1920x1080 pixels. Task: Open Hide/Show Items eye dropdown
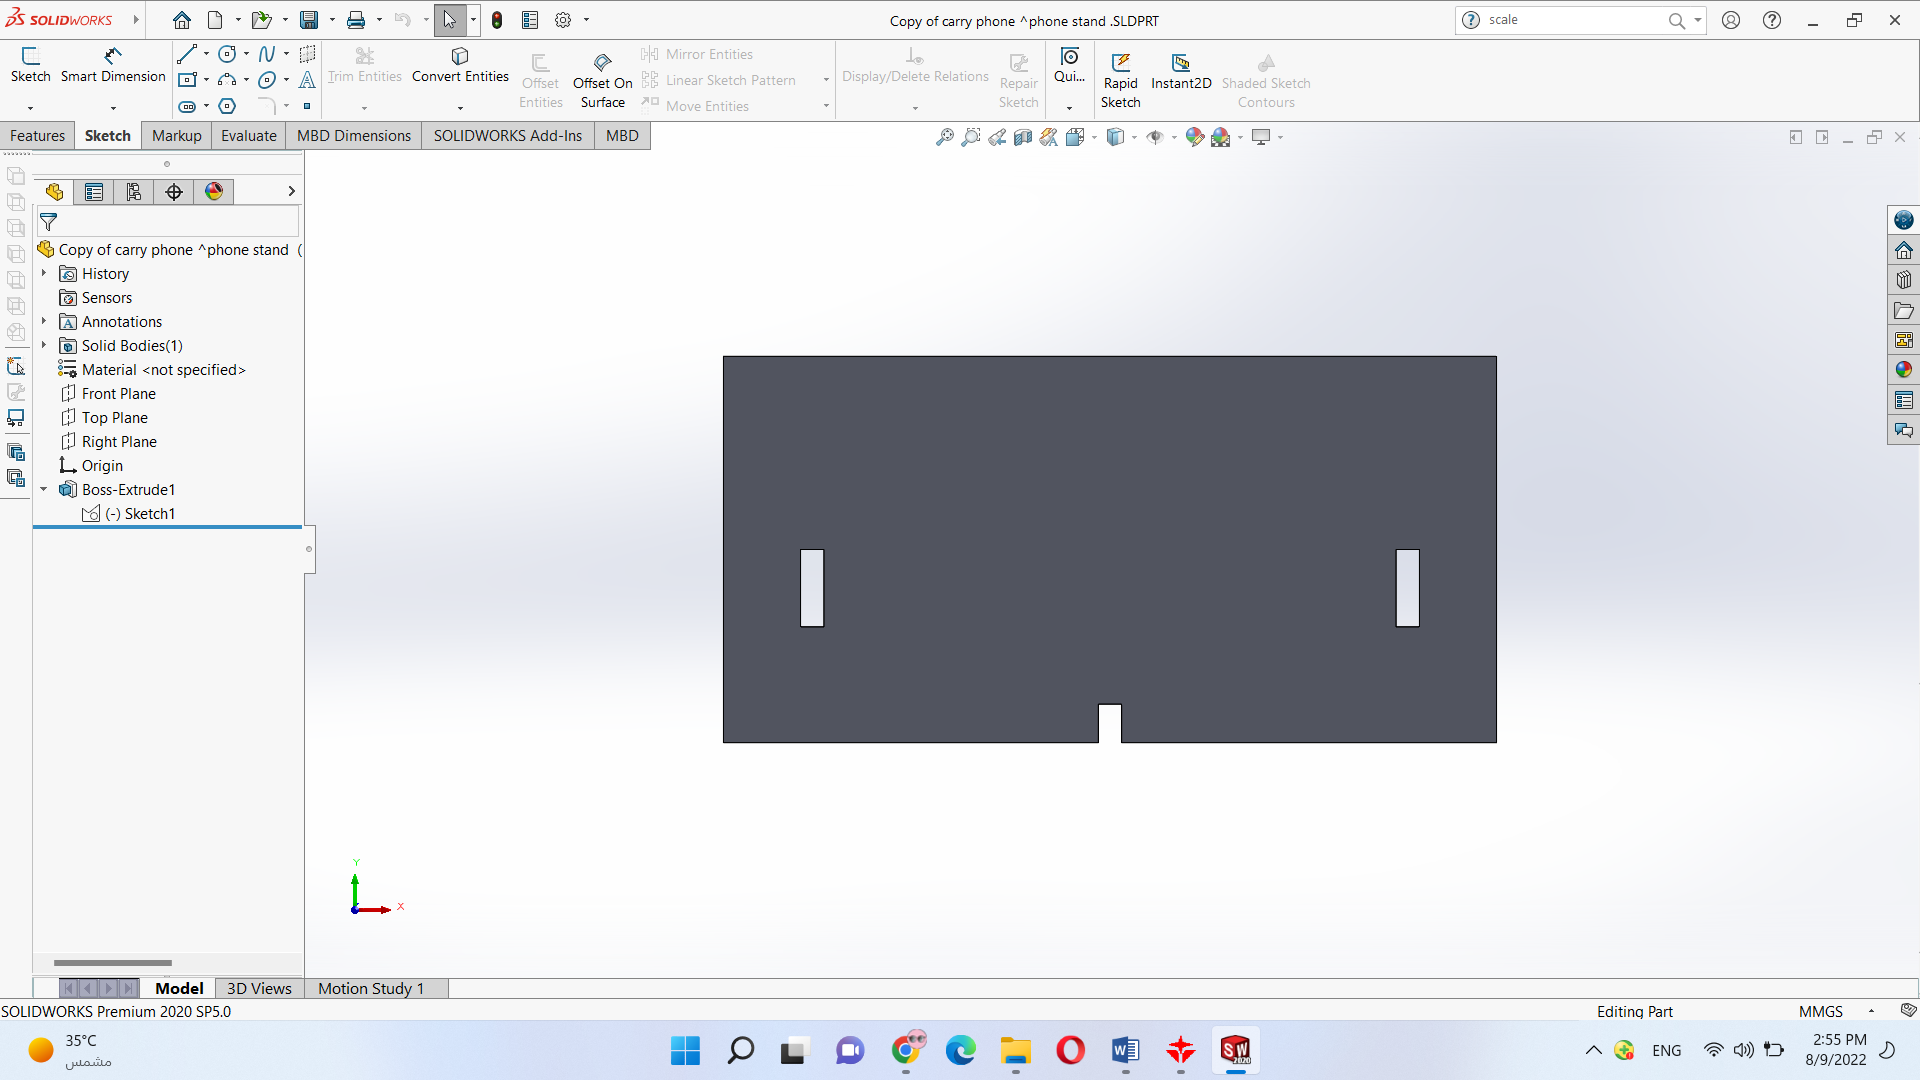(x=1154, y=137)
